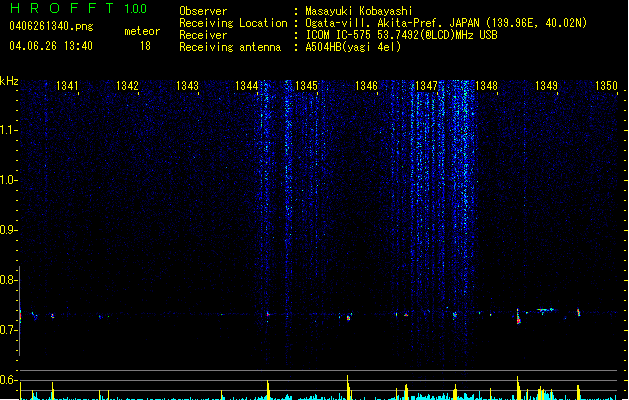The width and height of the screenshot is (629, 400).
Task: Click the date and time 04.06.26 13:40
Action: [51, 46]
